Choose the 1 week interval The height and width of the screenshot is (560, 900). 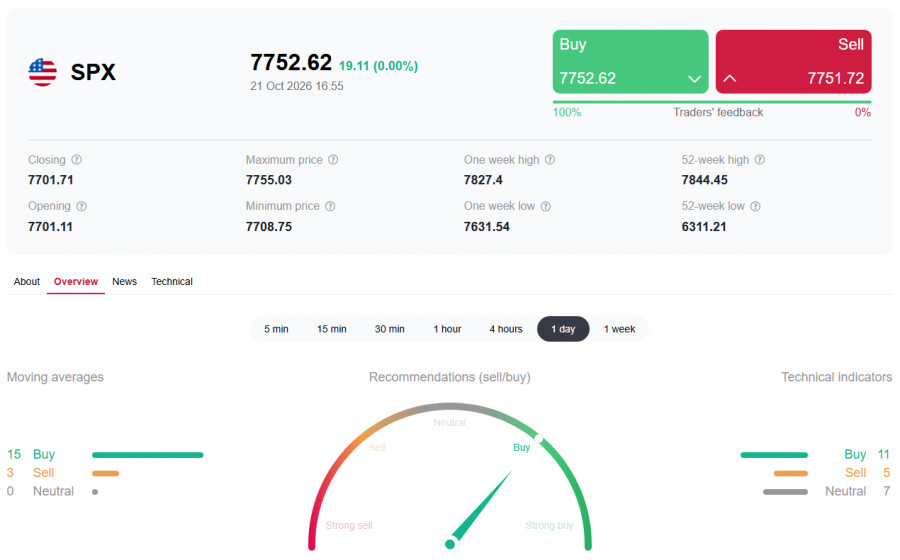pyautogui.click(x=619, y=329)
